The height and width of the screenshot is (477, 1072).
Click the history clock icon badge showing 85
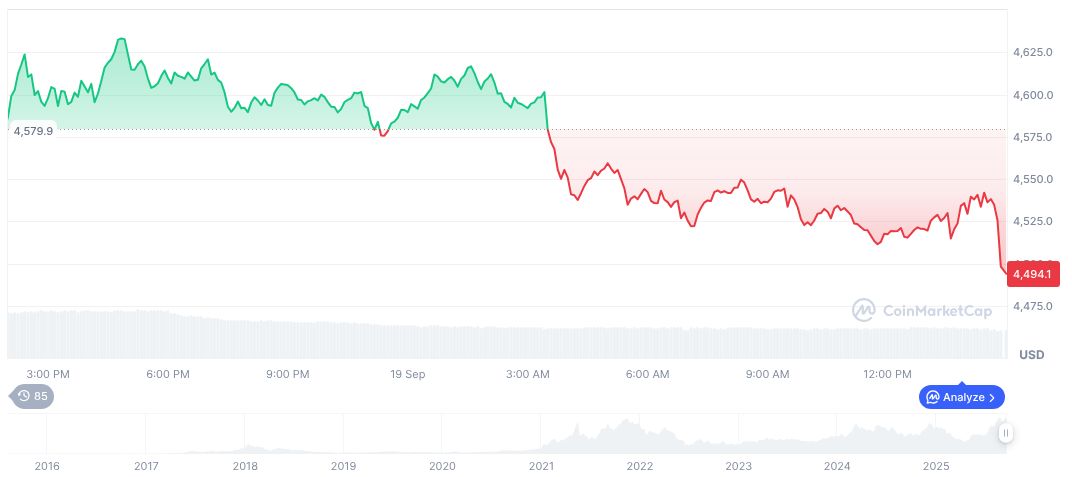pyautogui.click(x=33, y=396)
